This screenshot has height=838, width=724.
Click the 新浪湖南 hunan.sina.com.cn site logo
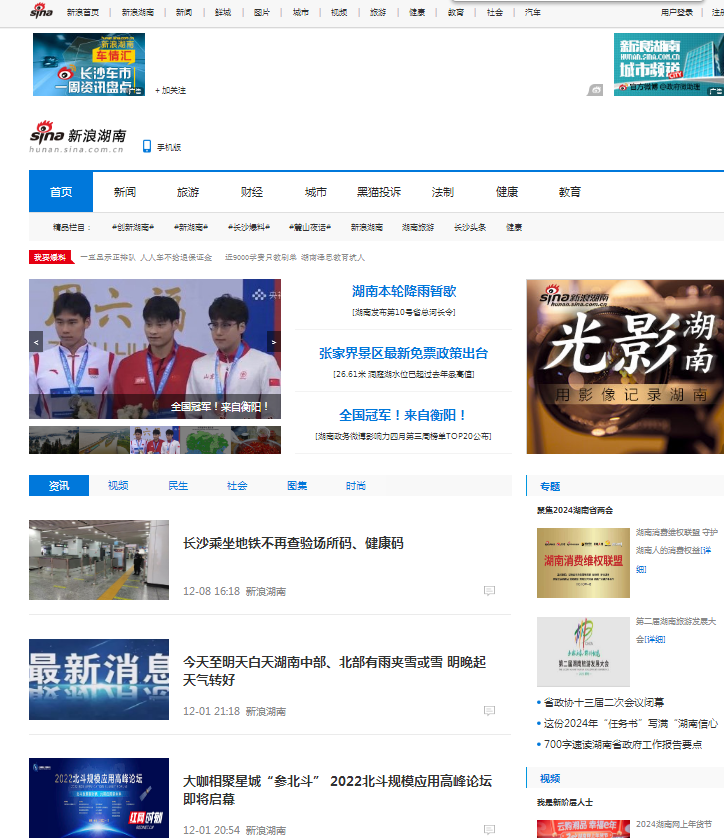coord(78,137)
